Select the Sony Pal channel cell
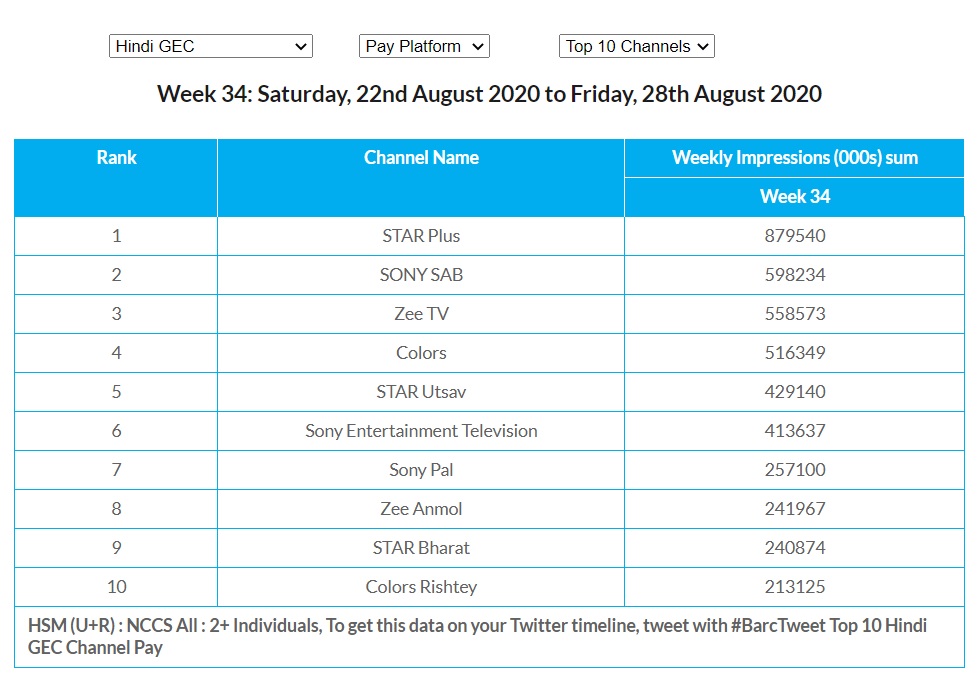 tap(421, 470)
